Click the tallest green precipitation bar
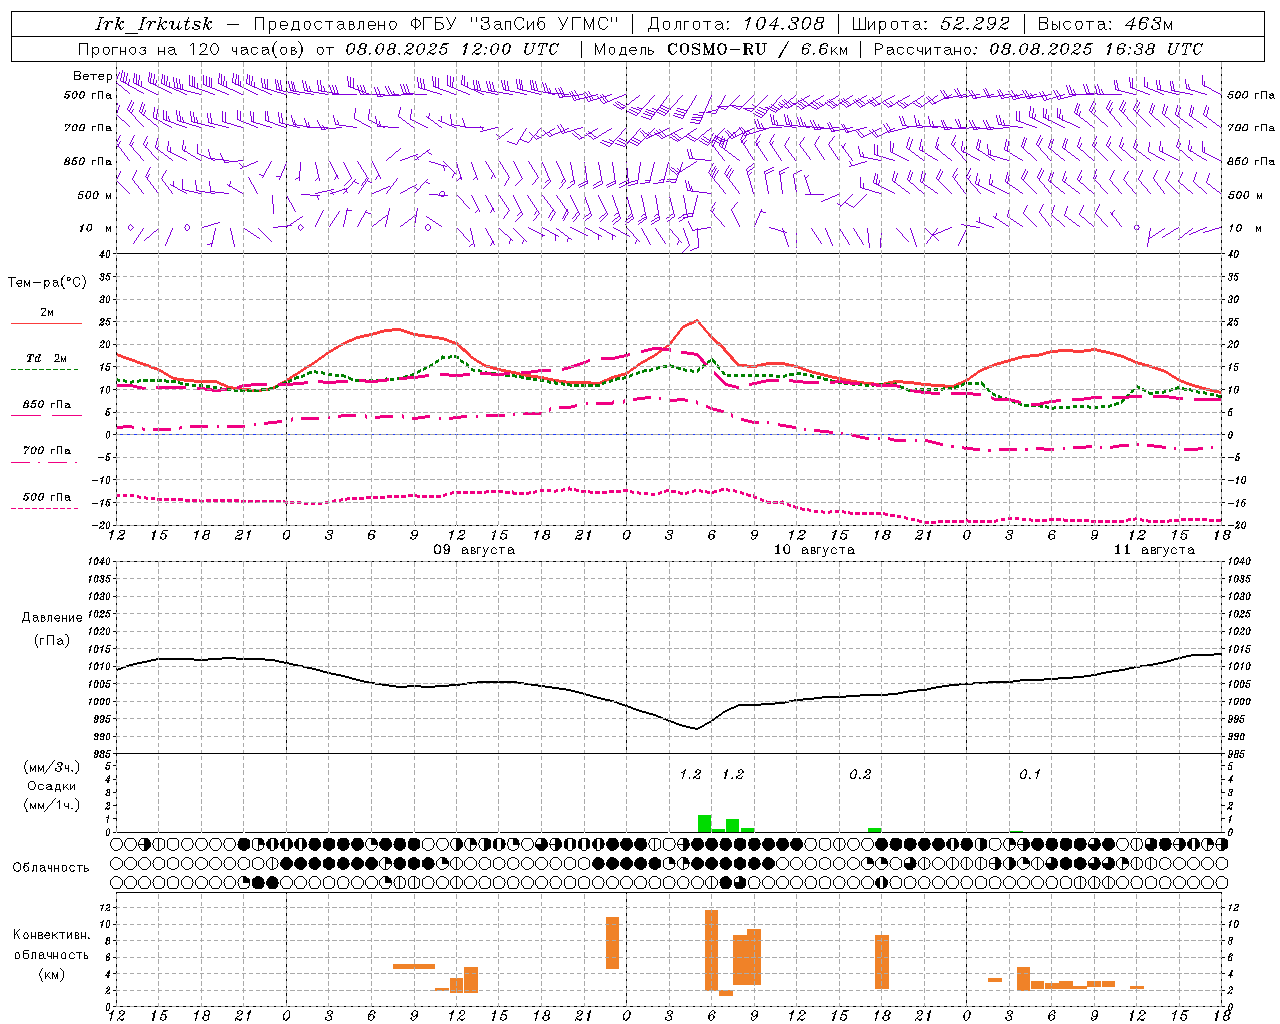Image resolution: width=1280 pixels, height=1024 pixels. 705,824
